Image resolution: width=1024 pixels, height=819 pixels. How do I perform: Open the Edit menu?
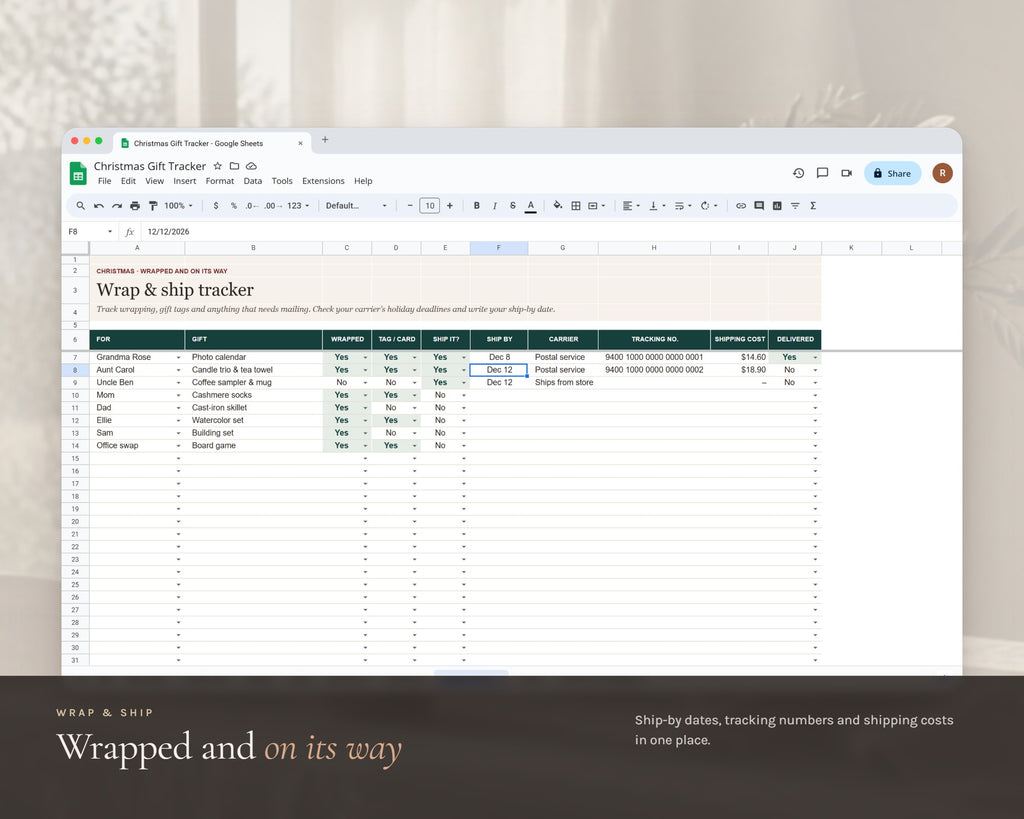tap(129, 181)
